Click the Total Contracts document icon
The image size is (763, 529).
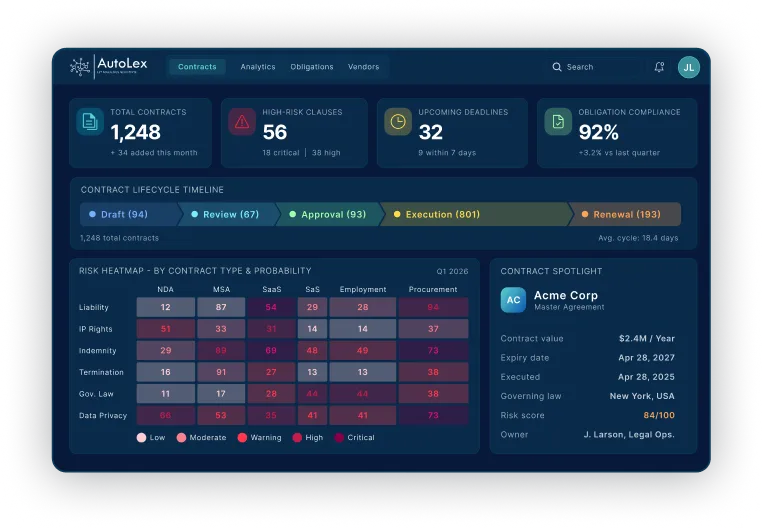90,122
